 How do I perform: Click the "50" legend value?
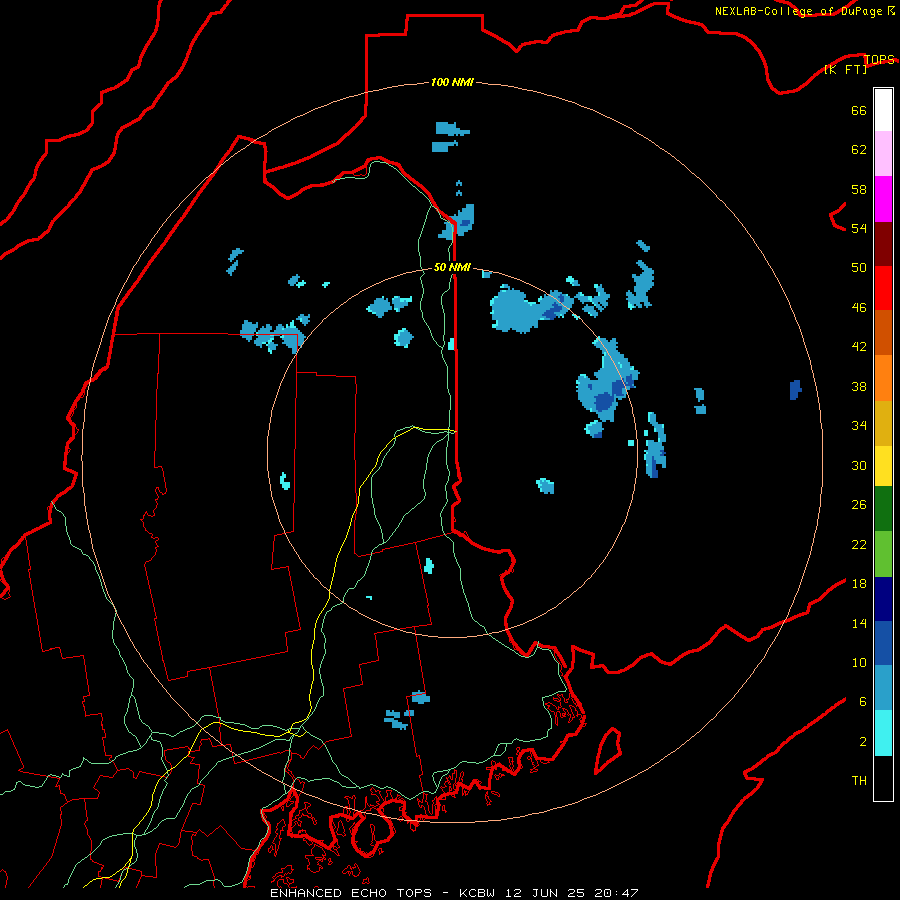[859, 267]
